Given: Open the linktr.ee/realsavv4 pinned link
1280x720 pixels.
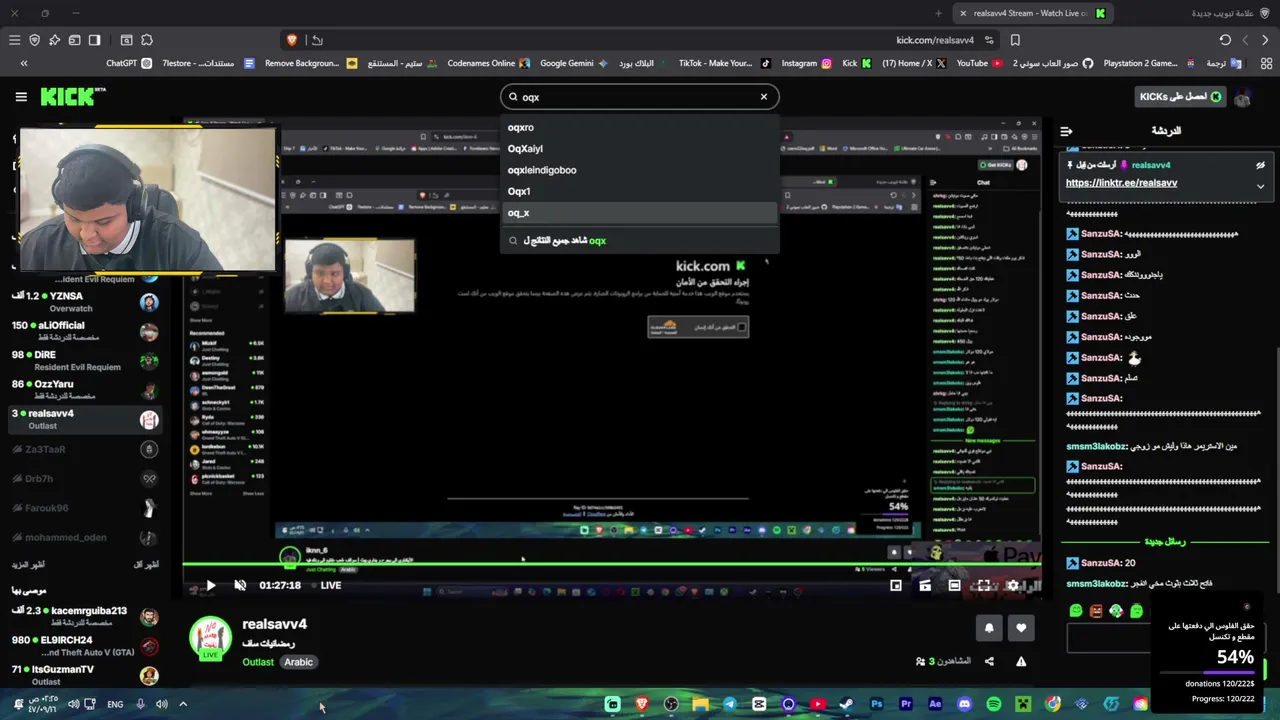Looking at the screenshot, I should [x=1121, y=183].
